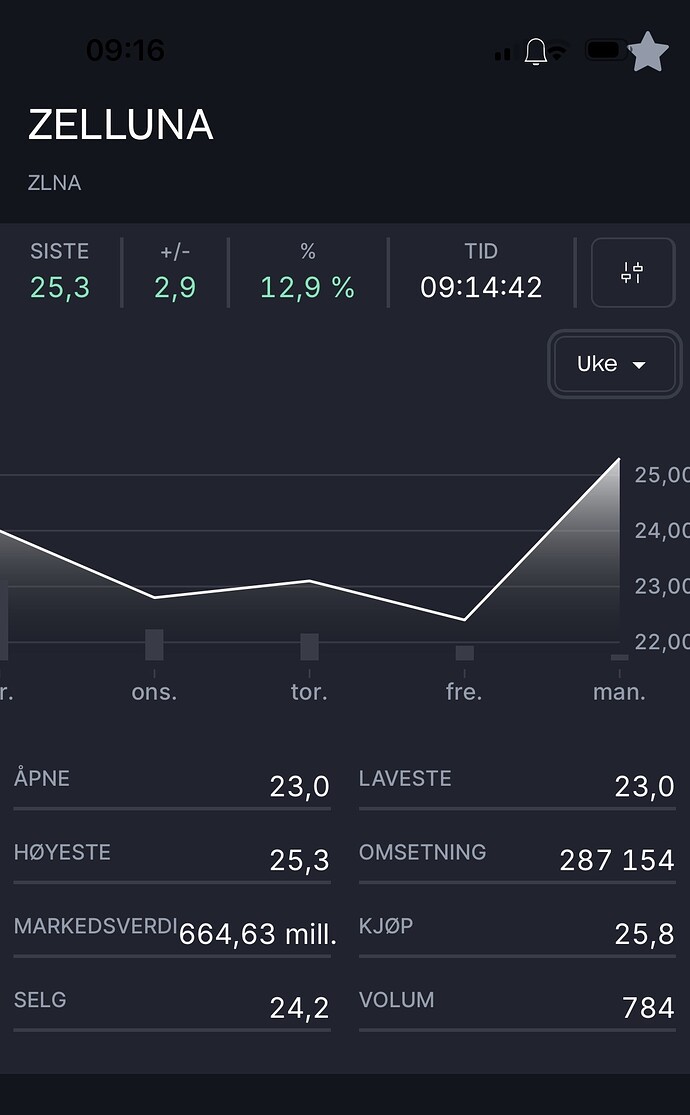Open chart settings sliders icon
The width and height of the screenshot is (690, 1115).
(632, 272)
